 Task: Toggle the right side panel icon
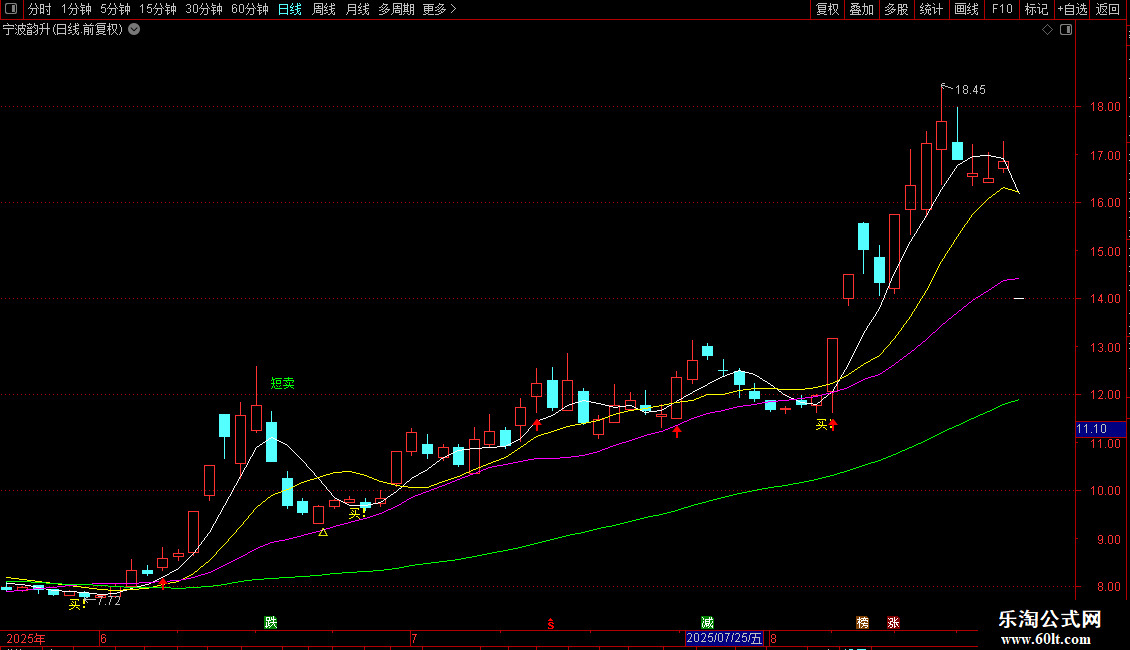tap(1066, 30)
